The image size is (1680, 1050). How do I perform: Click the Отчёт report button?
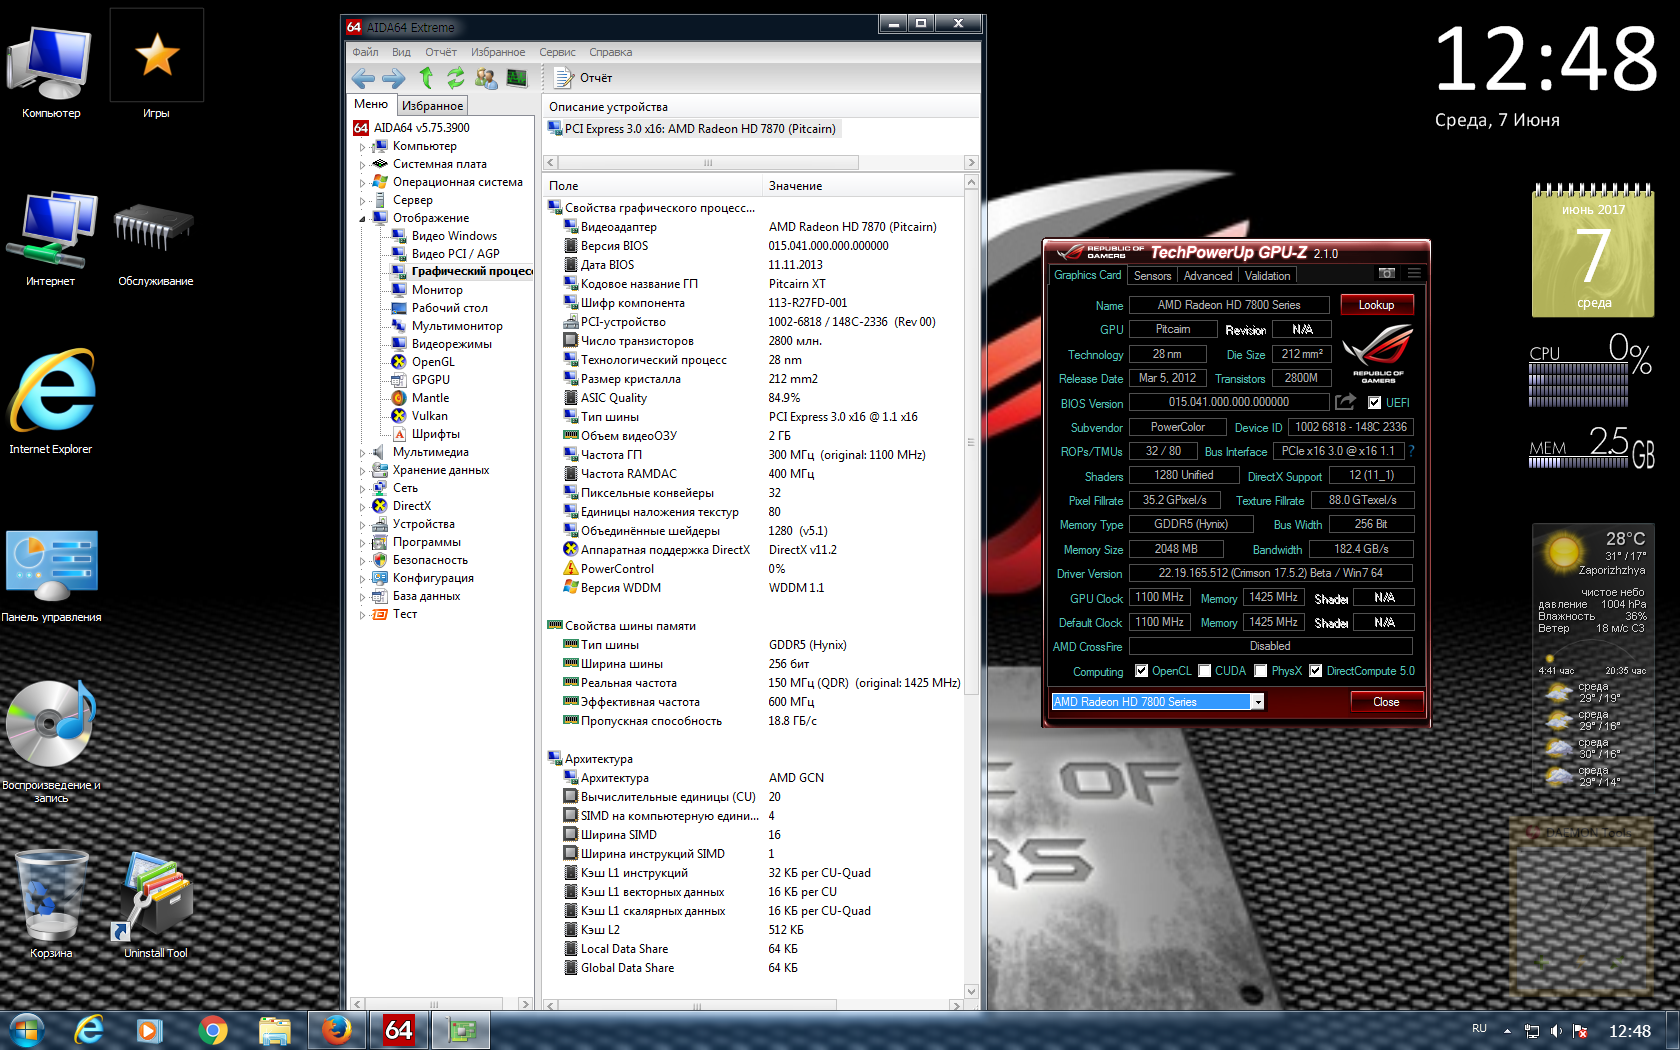point(585,78)
